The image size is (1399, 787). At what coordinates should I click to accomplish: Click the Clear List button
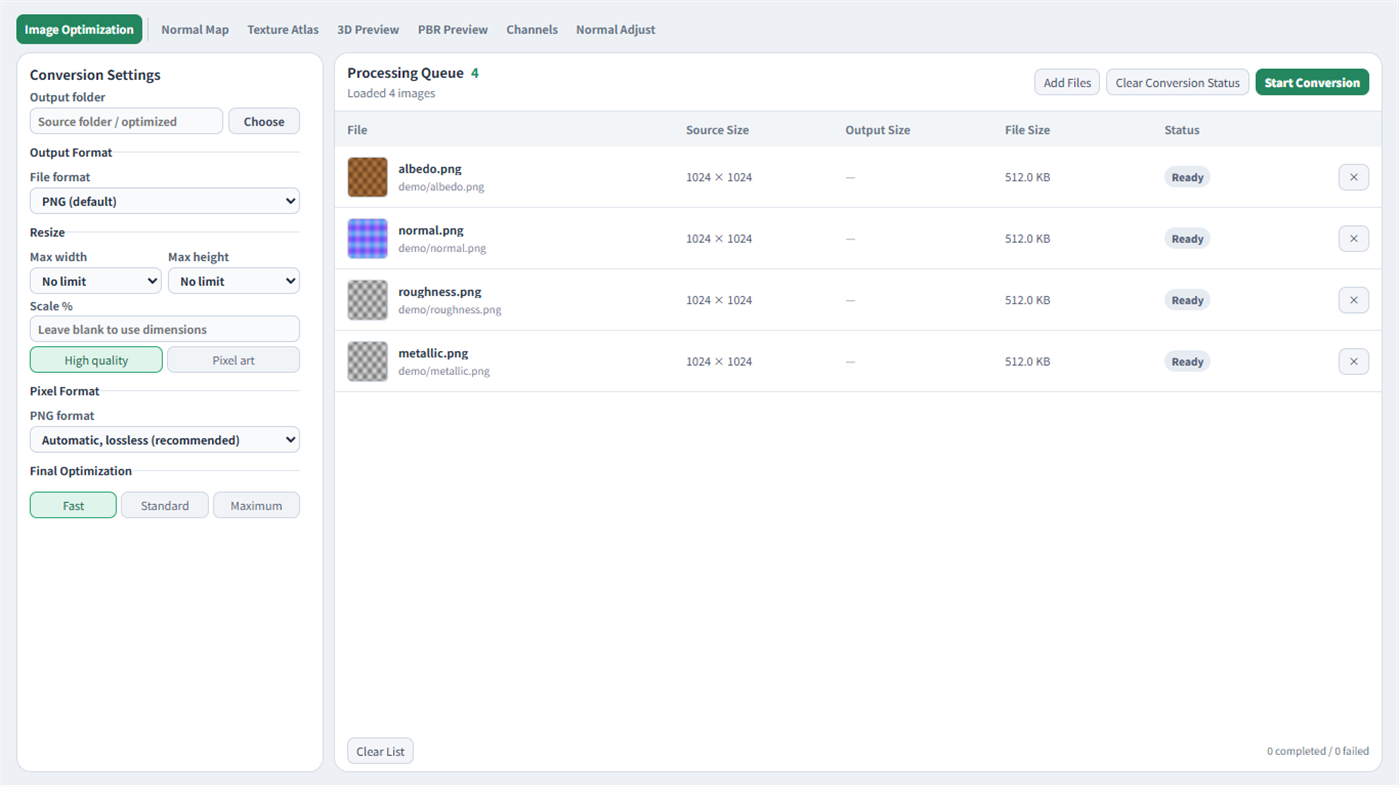point(380,751)
